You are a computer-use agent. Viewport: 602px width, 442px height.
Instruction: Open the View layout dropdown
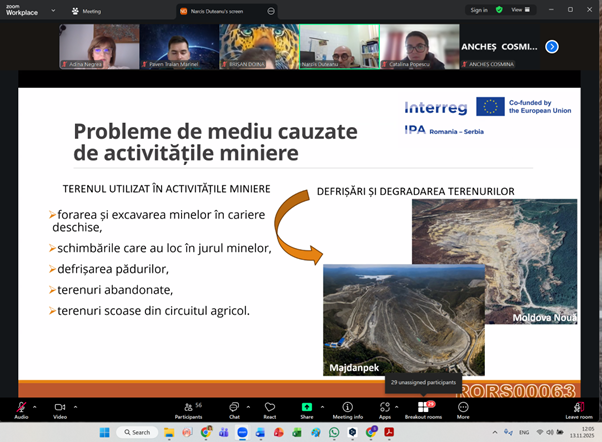521,10
